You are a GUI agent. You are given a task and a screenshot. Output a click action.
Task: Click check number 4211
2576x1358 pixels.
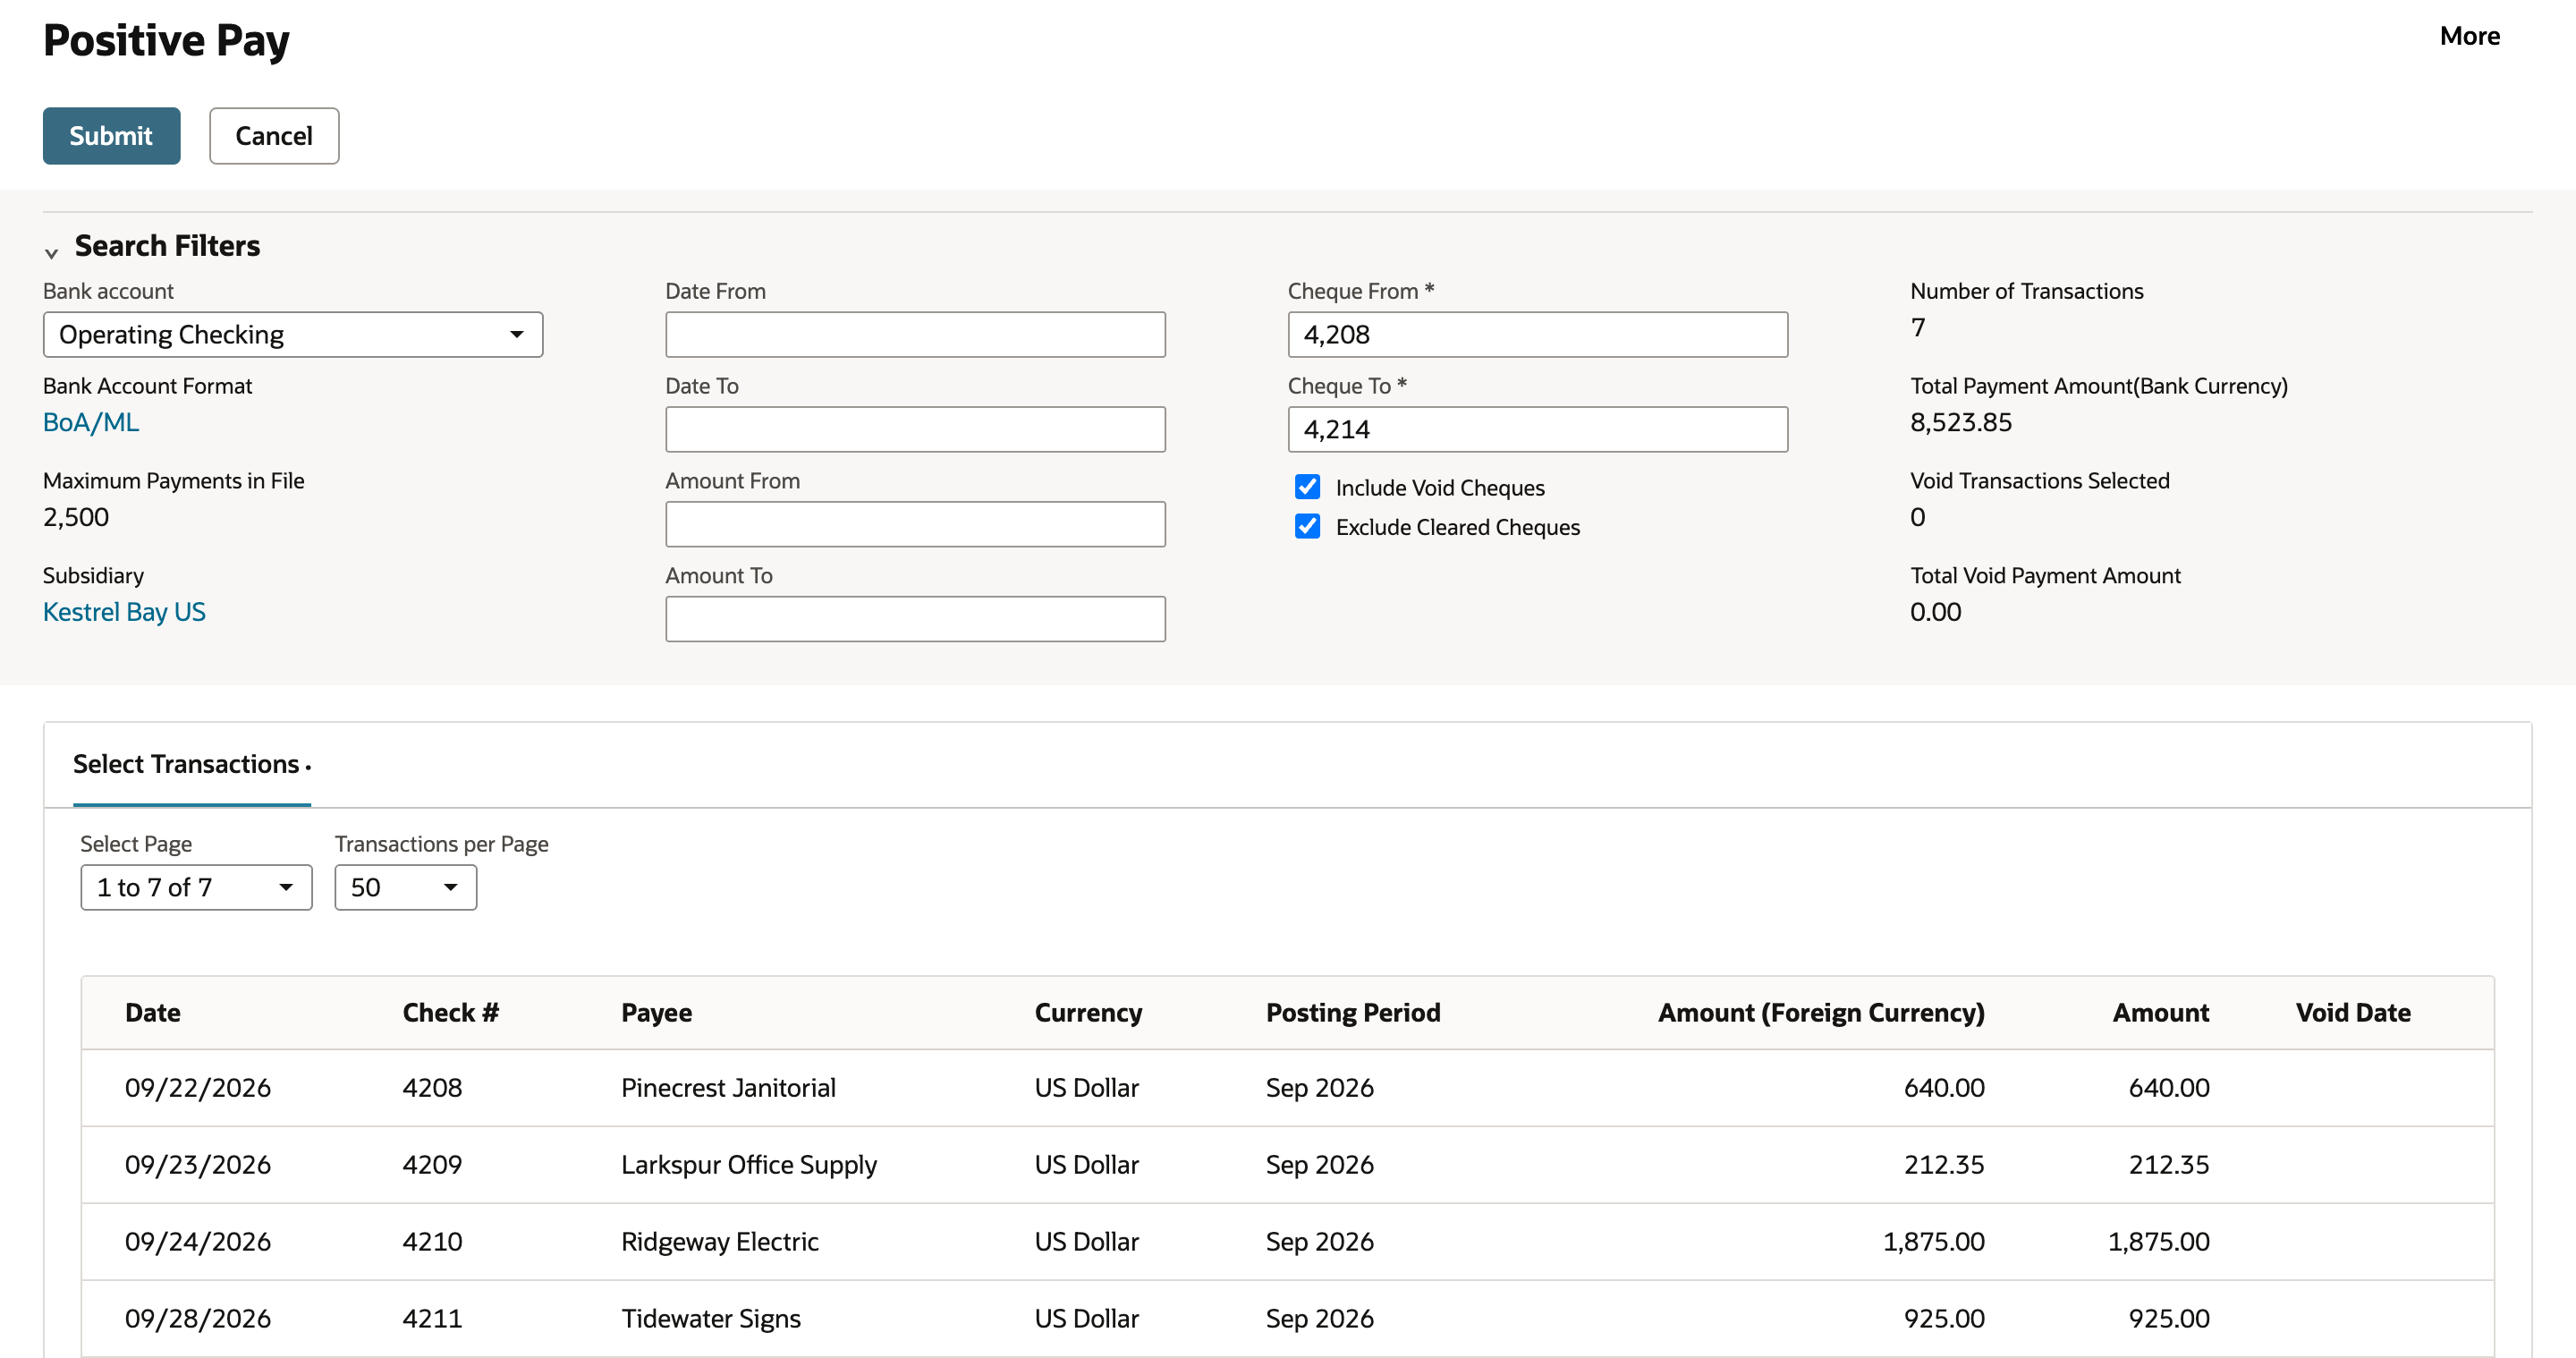coord(432,1319)
